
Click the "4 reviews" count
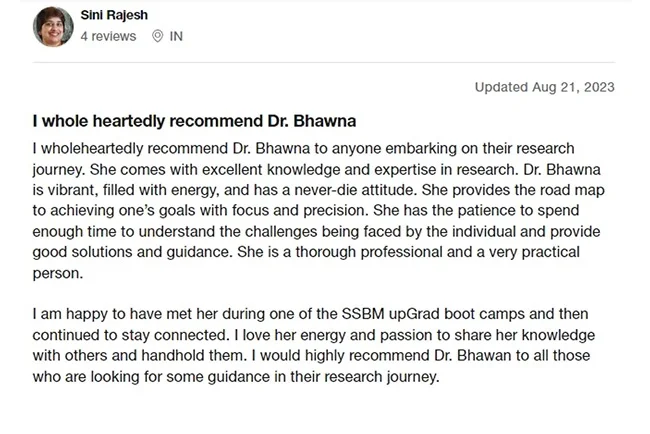click(x=108, y=36)
